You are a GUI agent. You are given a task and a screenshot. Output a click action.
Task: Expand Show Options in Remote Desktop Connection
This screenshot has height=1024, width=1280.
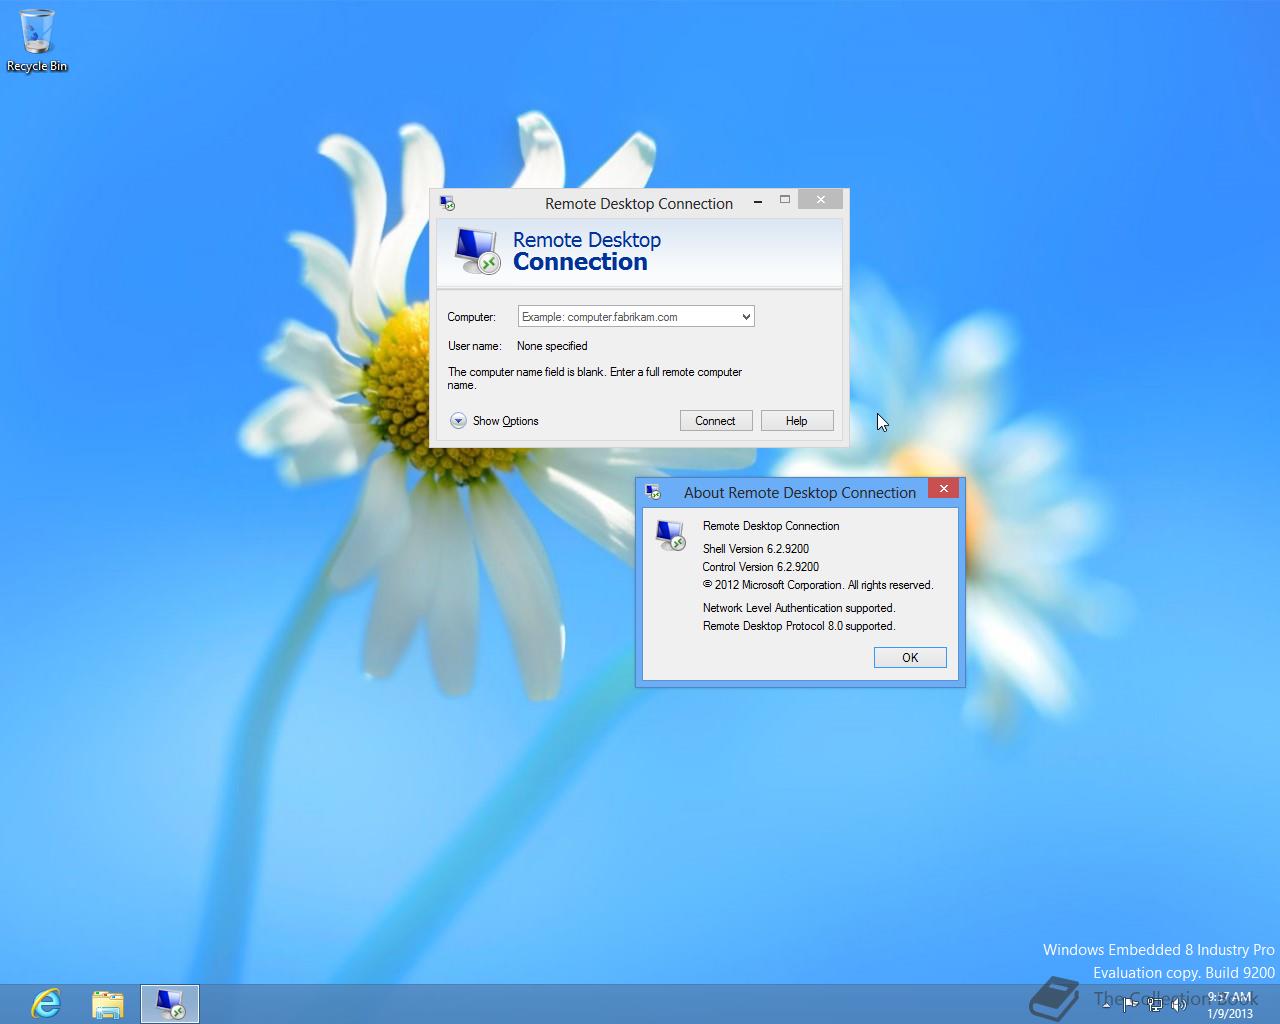(494, 421)
